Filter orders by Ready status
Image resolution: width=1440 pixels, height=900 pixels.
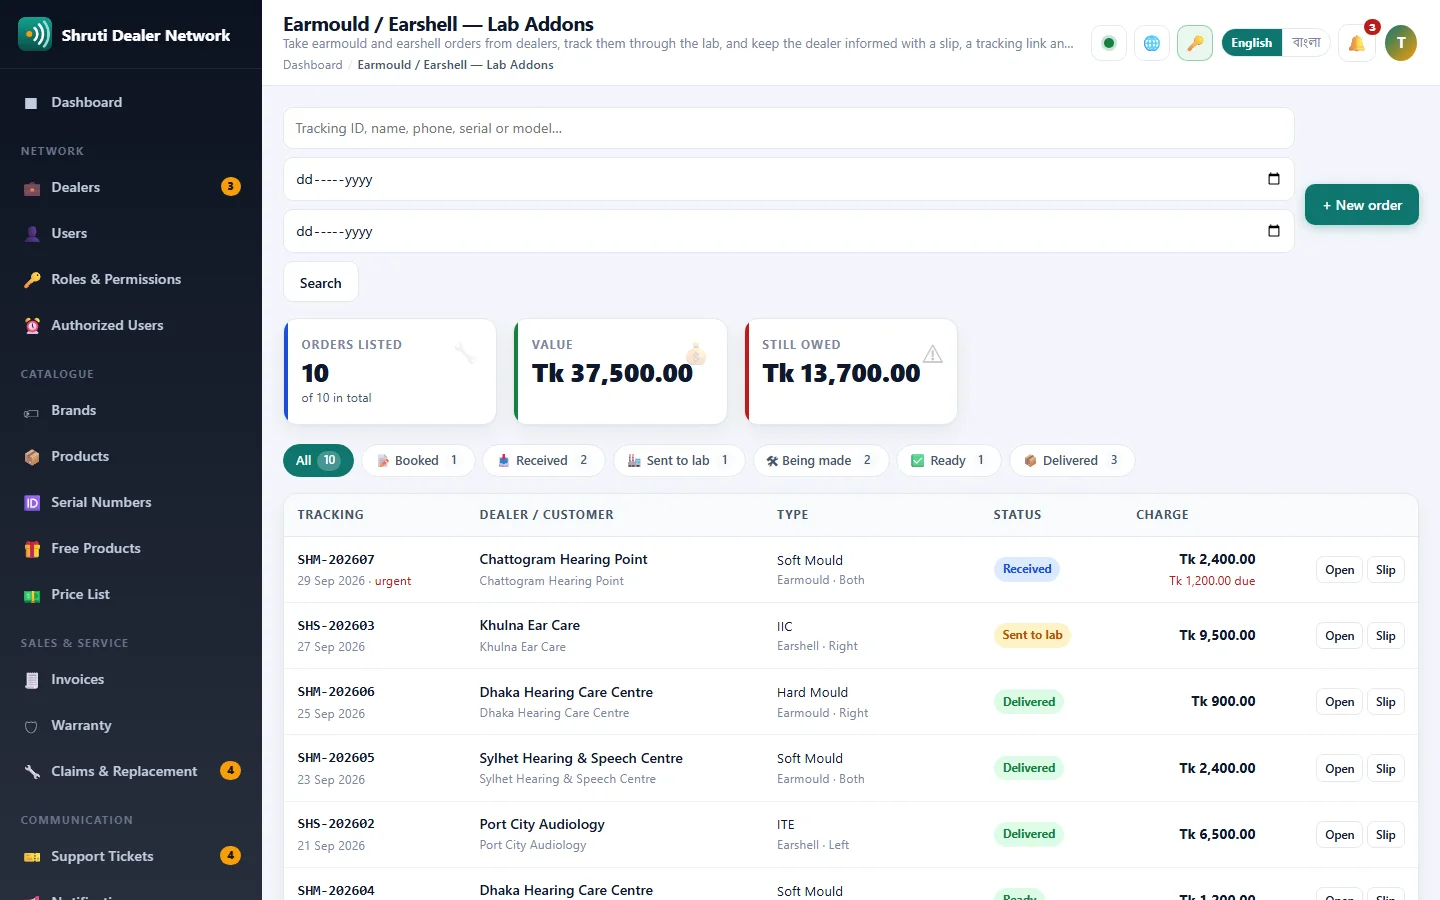[948, 460]
